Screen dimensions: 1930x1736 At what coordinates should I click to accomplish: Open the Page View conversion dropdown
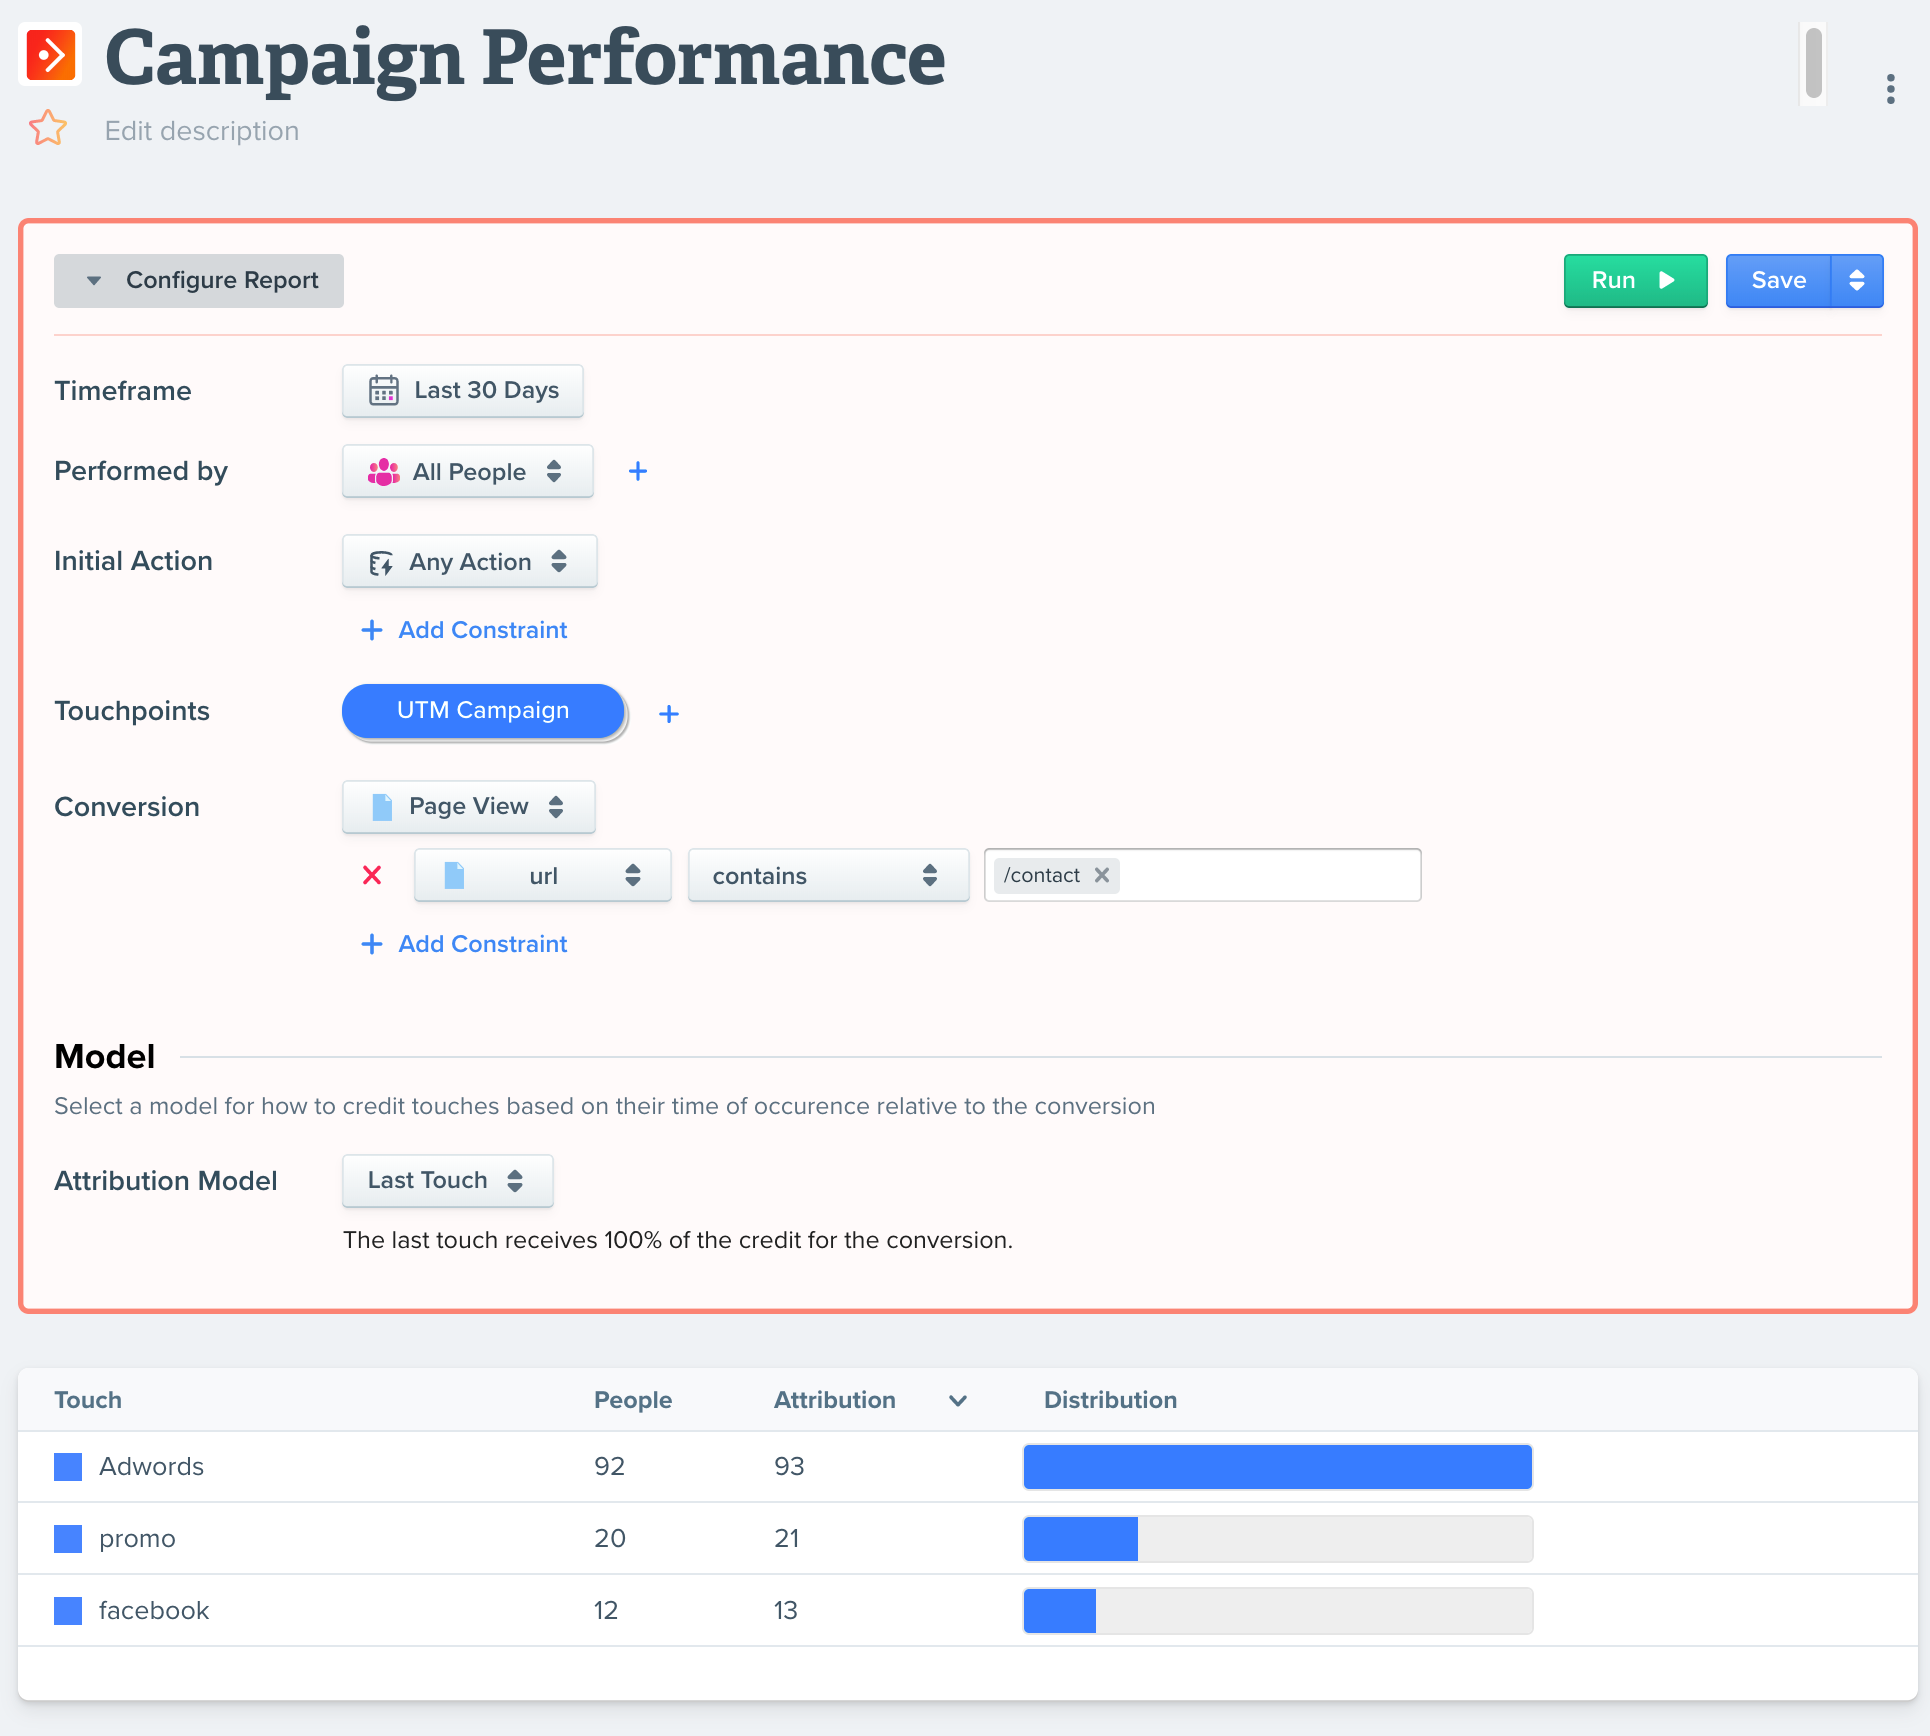[x=469, y=807]
